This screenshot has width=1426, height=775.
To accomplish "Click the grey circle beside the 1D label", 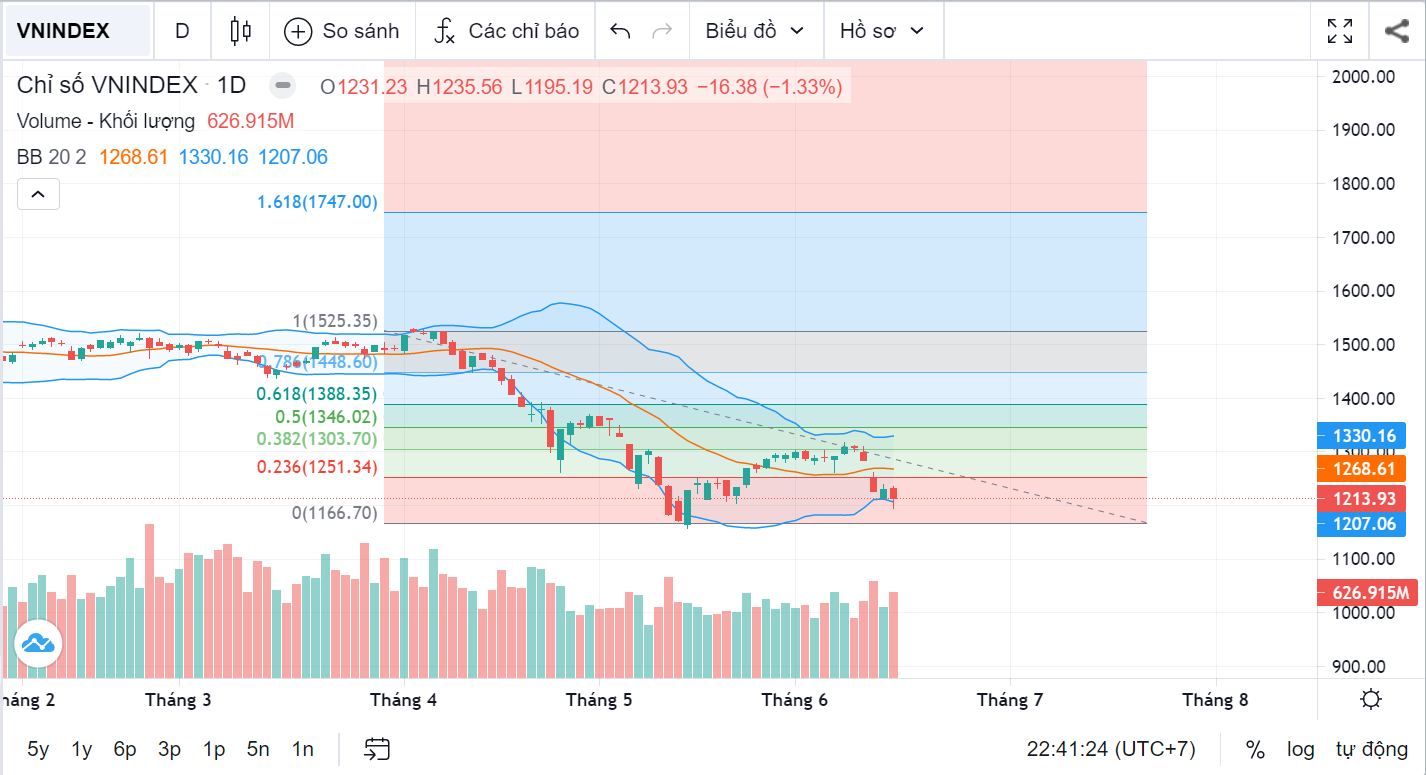I will 283,86.
